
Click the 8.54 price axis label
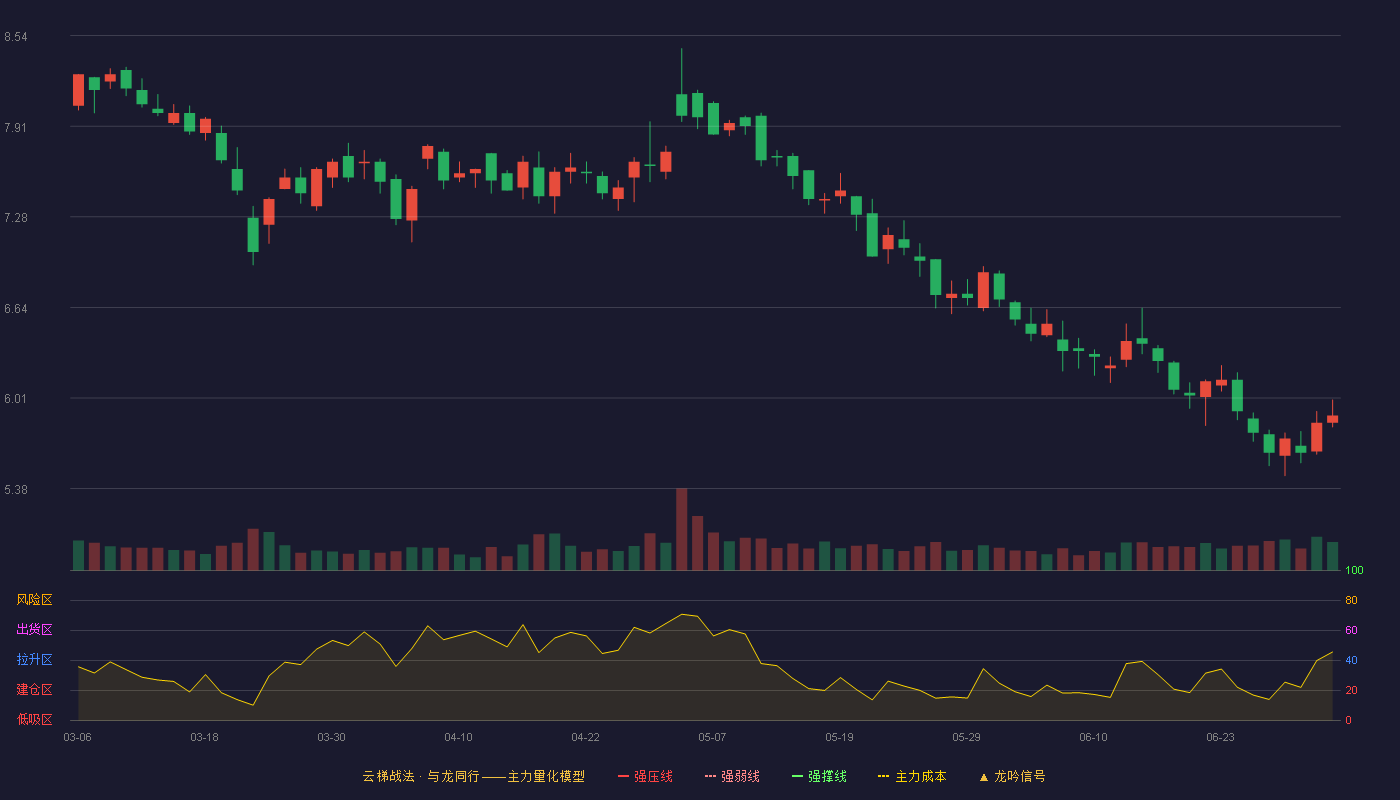click(15, 37)
